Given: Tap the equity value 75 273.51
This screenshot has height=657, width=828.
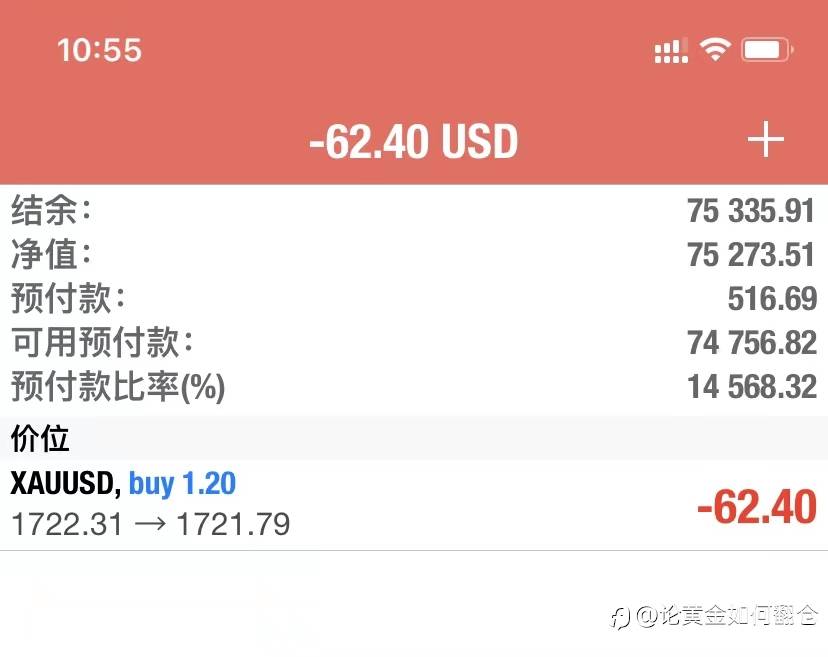Looking at the screenshot, I should point(751,255).
